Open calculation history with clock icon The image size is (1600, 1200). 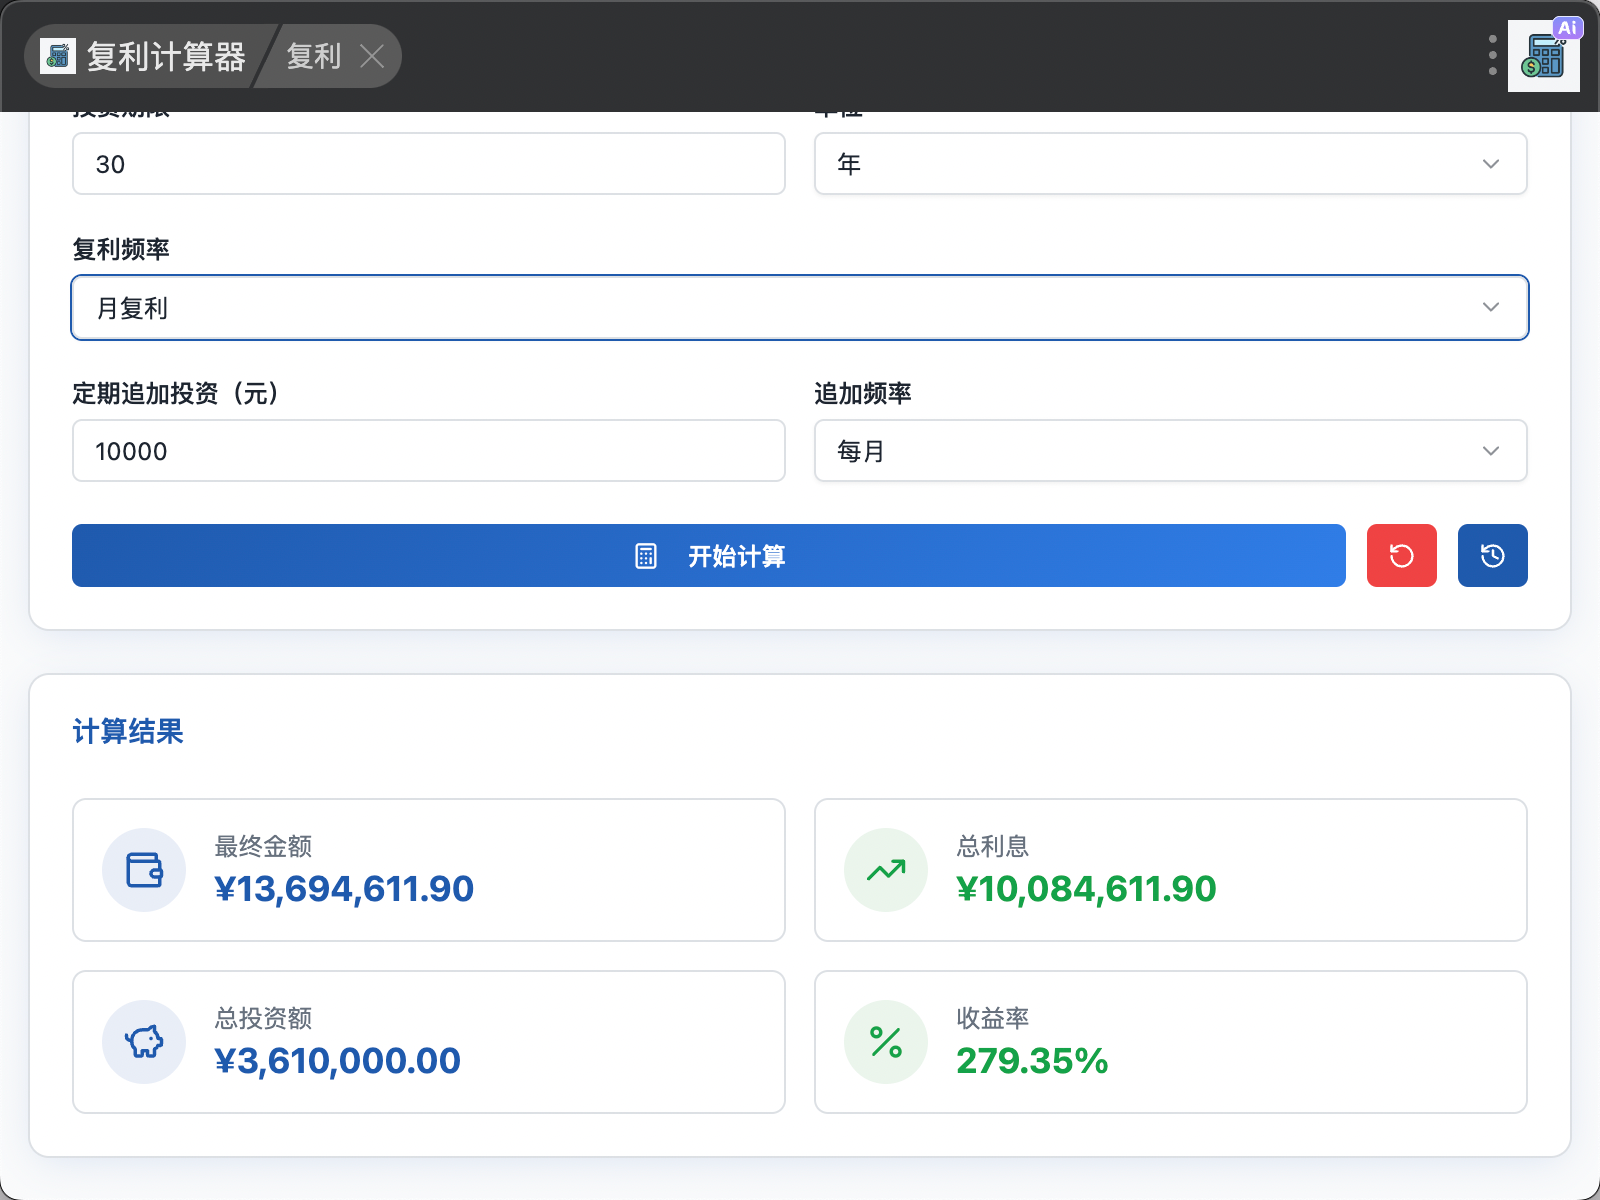click(1492, 556)
